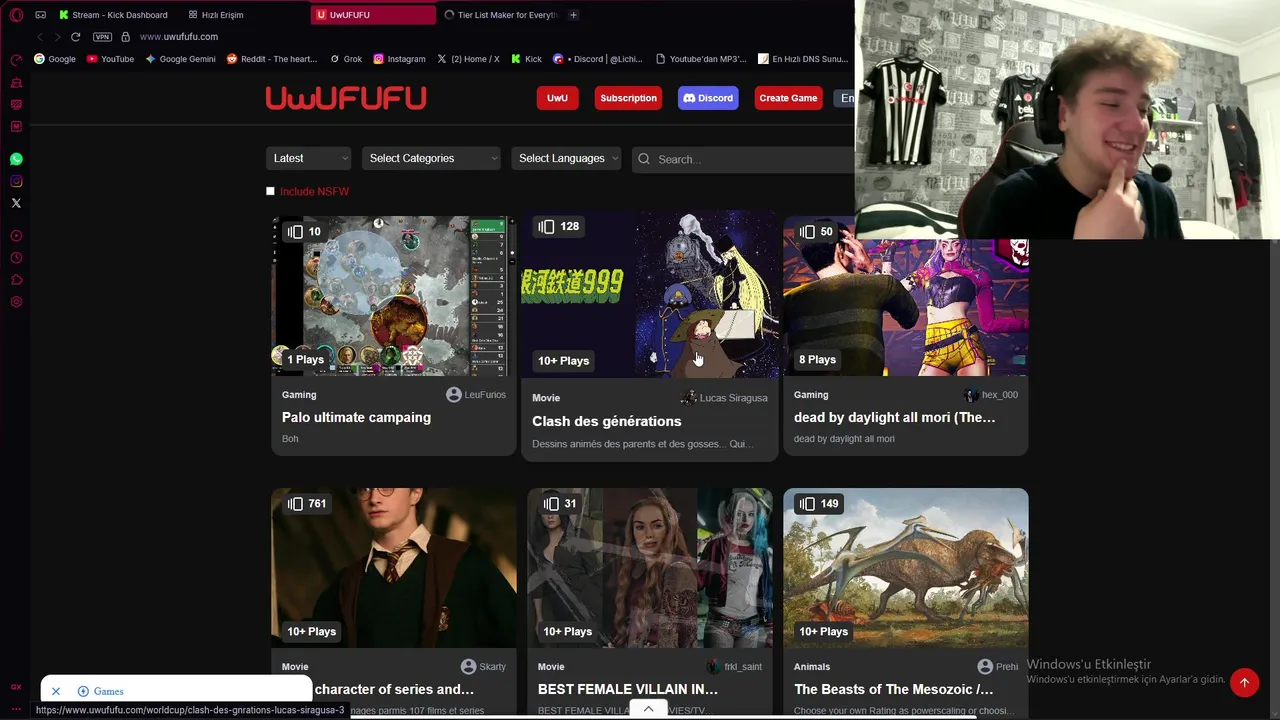The height and width of the screenshot is (720, 1280).
Task: Open BEST FEMALE VILLAIN thumbnail
Action: click(650, 568)
